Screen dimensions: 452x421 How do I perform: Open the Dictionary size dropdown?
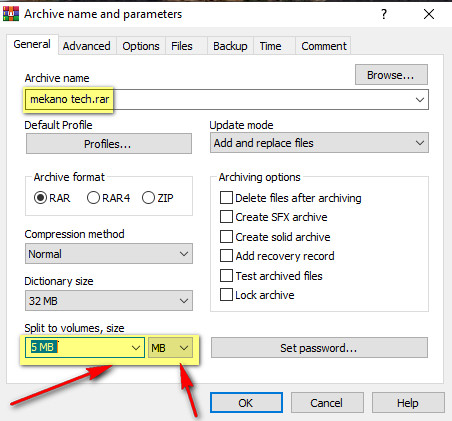(109, 301)
